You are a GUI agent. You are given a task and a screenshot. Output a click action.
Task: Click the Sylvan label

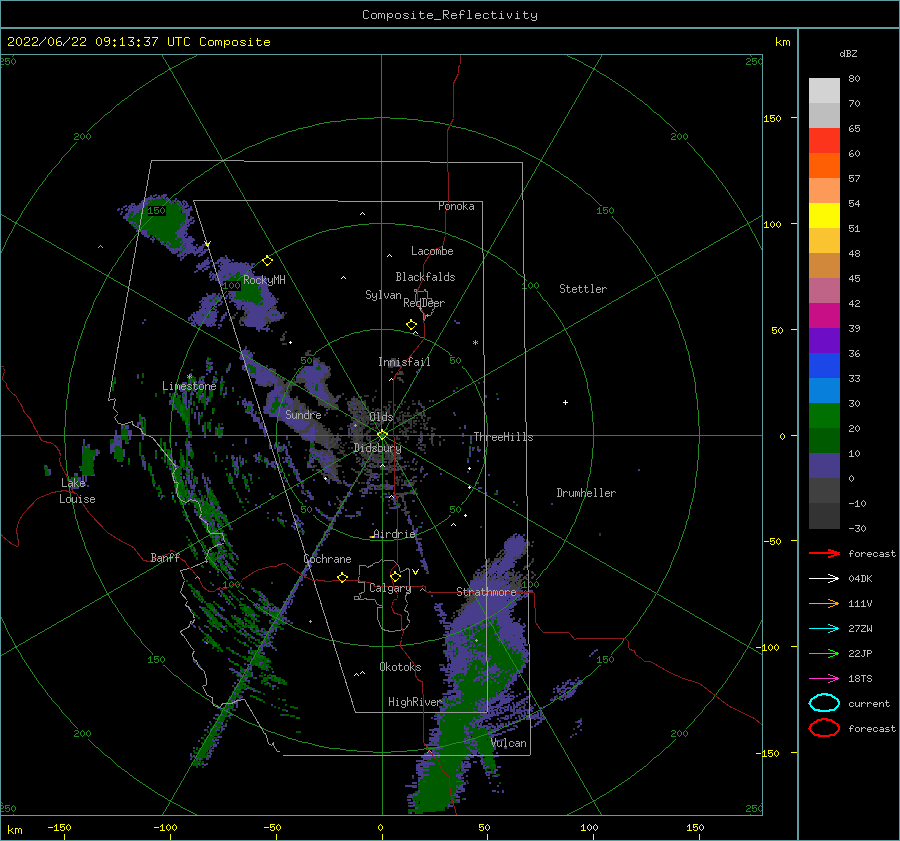(x=383, y=295)
